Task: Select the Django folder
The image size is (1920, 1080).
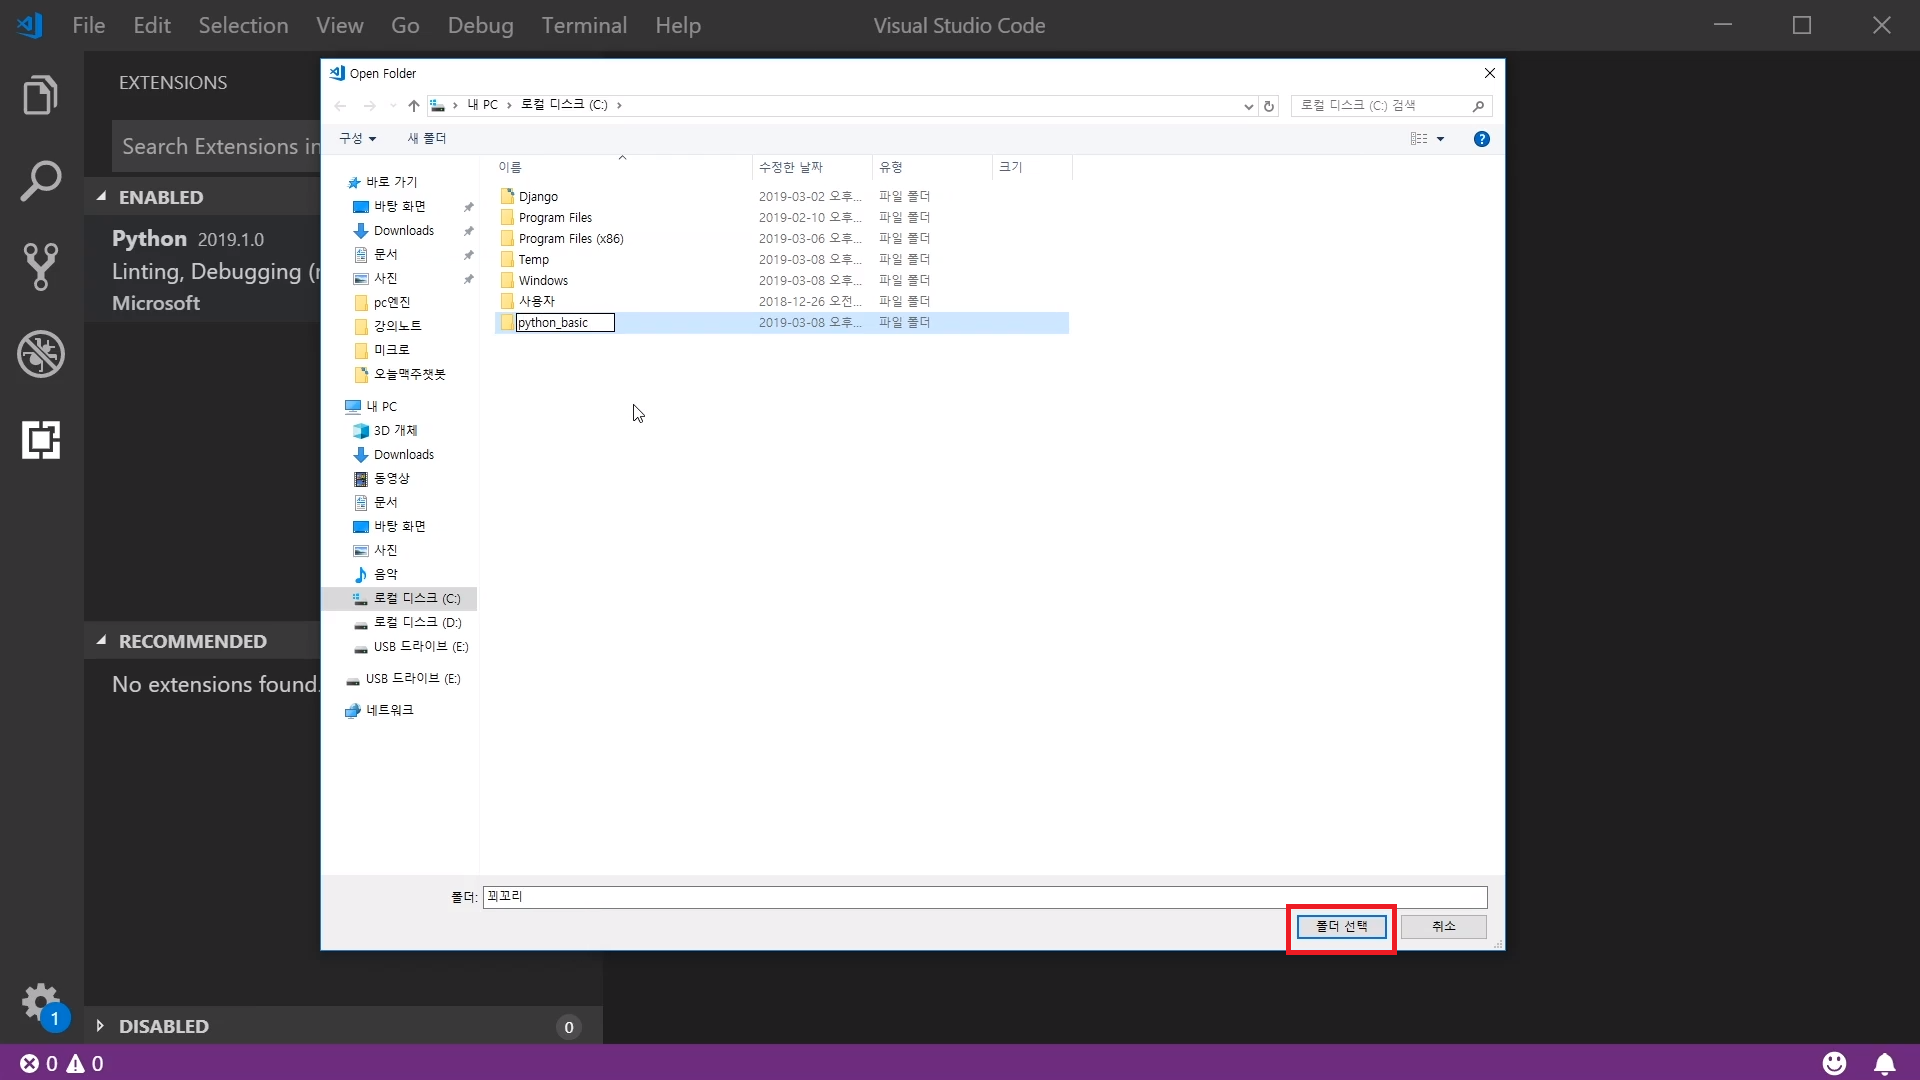Action: [538, 196]
